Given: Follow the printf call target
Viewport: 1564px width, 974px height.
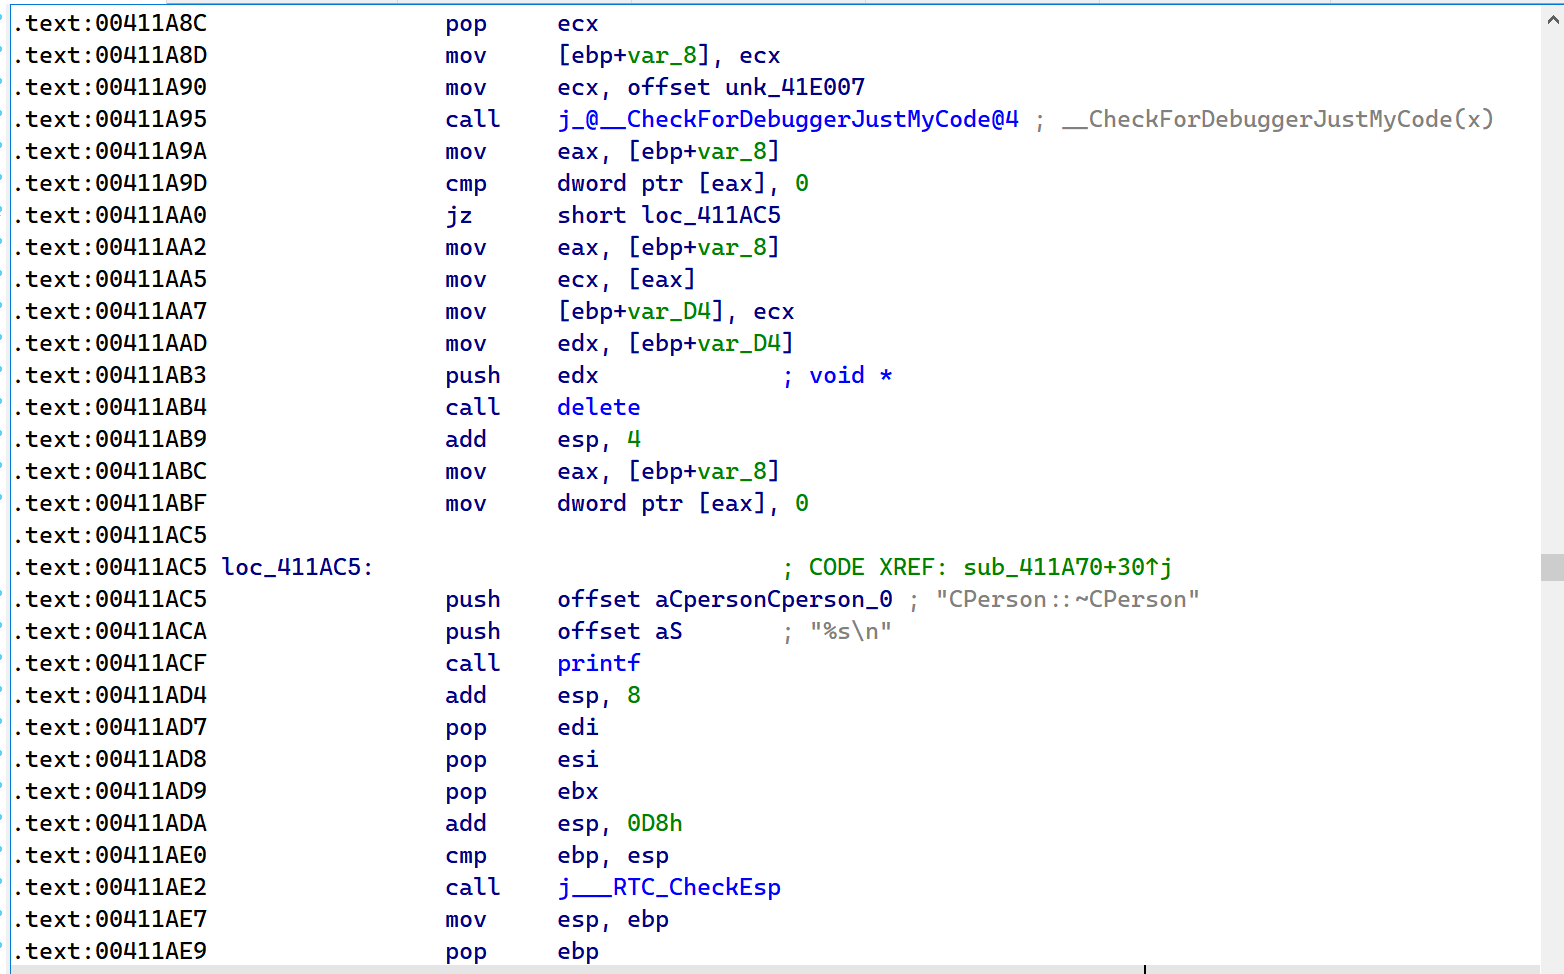Looking at the screenshot, I should 599,663.
